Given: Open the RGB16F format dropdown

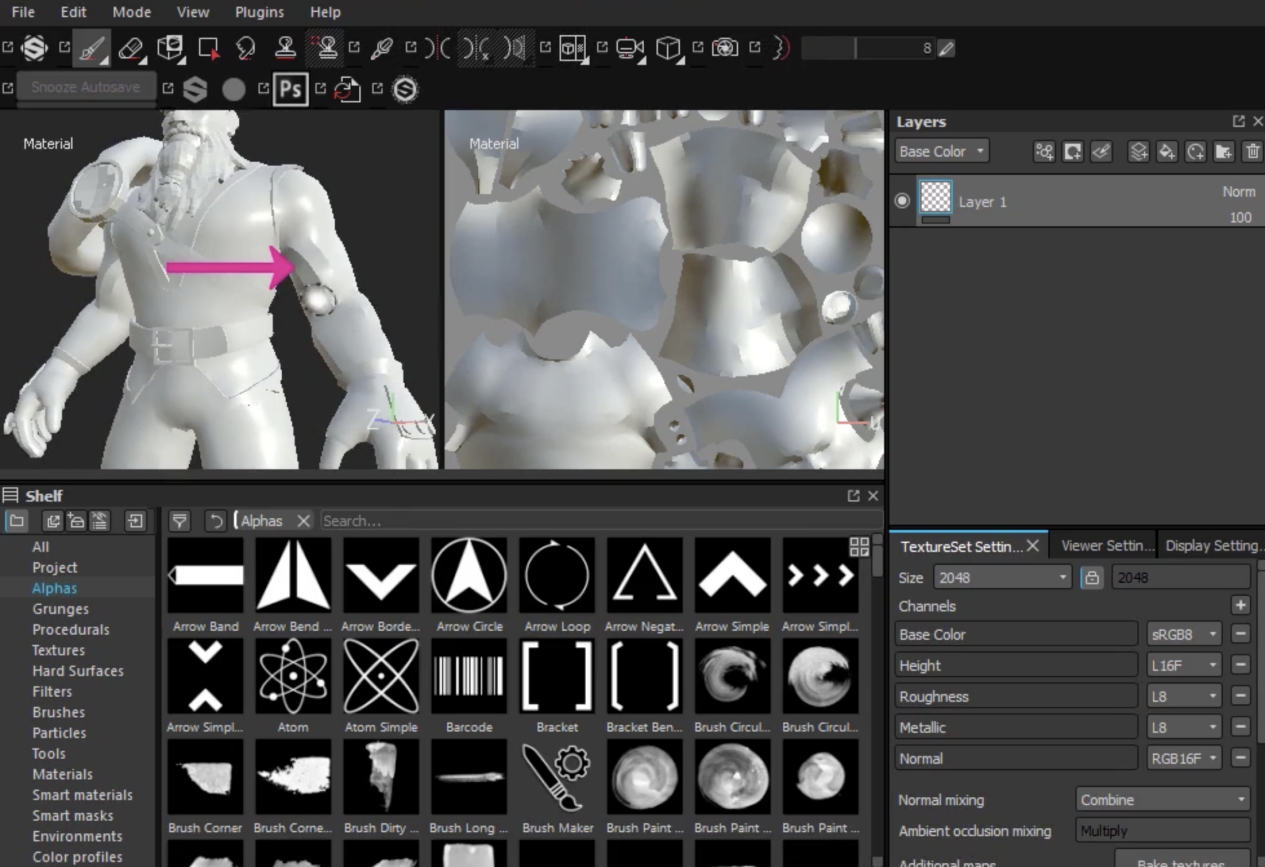Looking at the screenshot, I should pos(1185,758).
